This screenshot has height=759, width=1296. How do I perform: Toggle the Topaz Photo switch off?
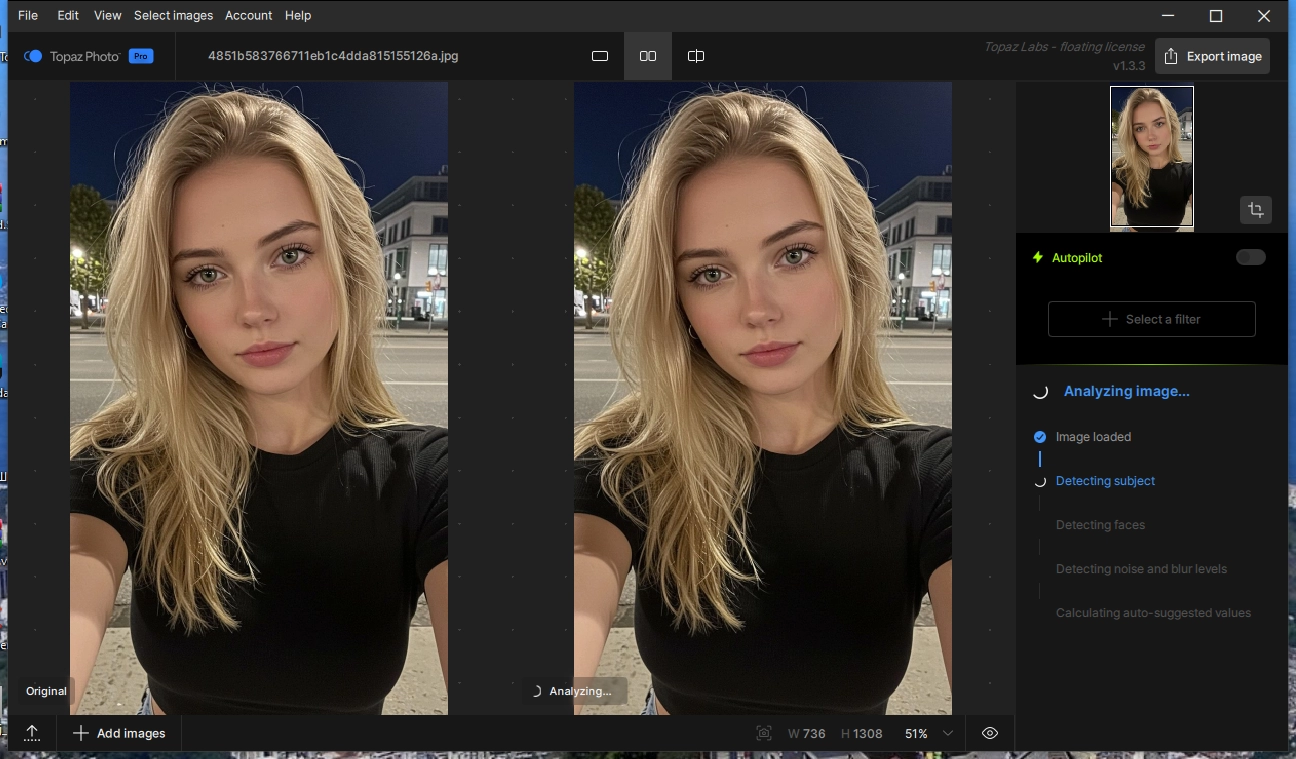click(x=33, y=56)
